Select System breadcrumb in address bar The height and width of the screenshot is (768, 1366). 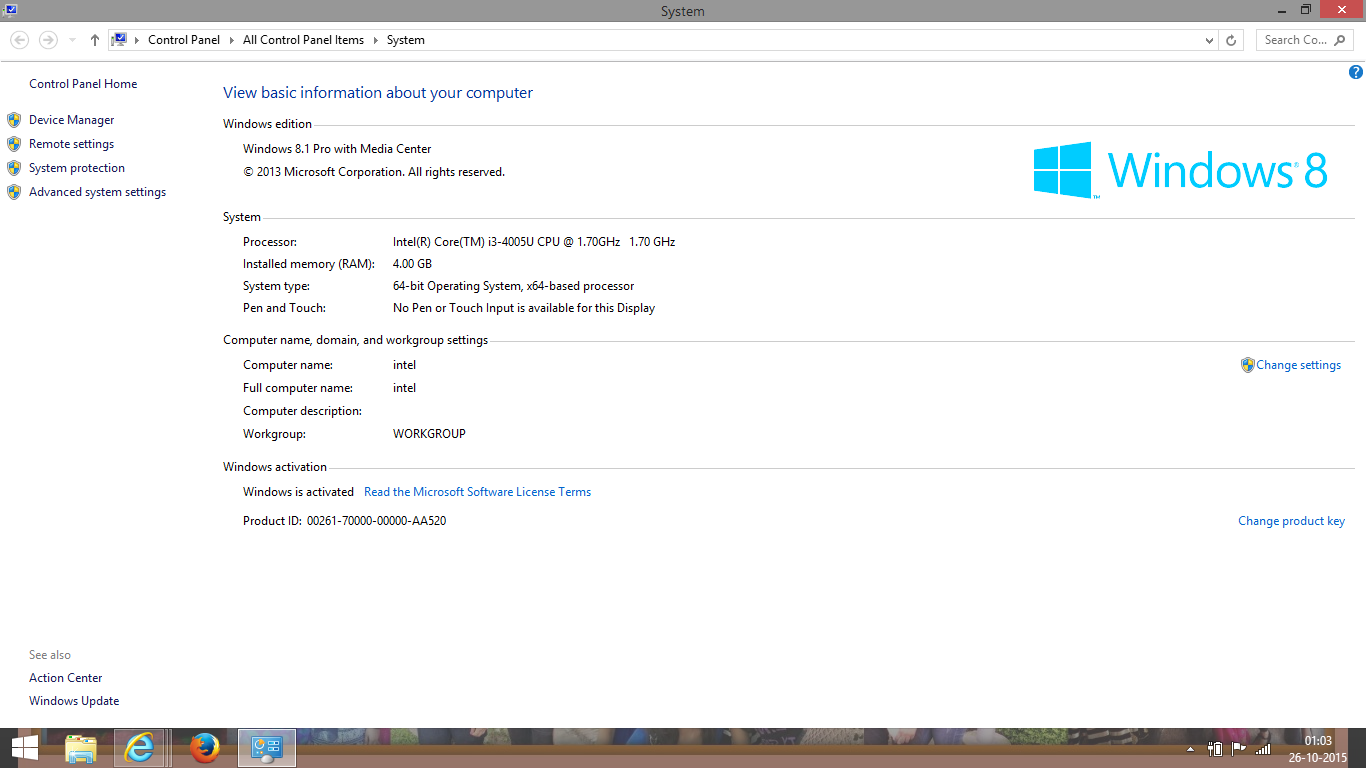point(406,40)
